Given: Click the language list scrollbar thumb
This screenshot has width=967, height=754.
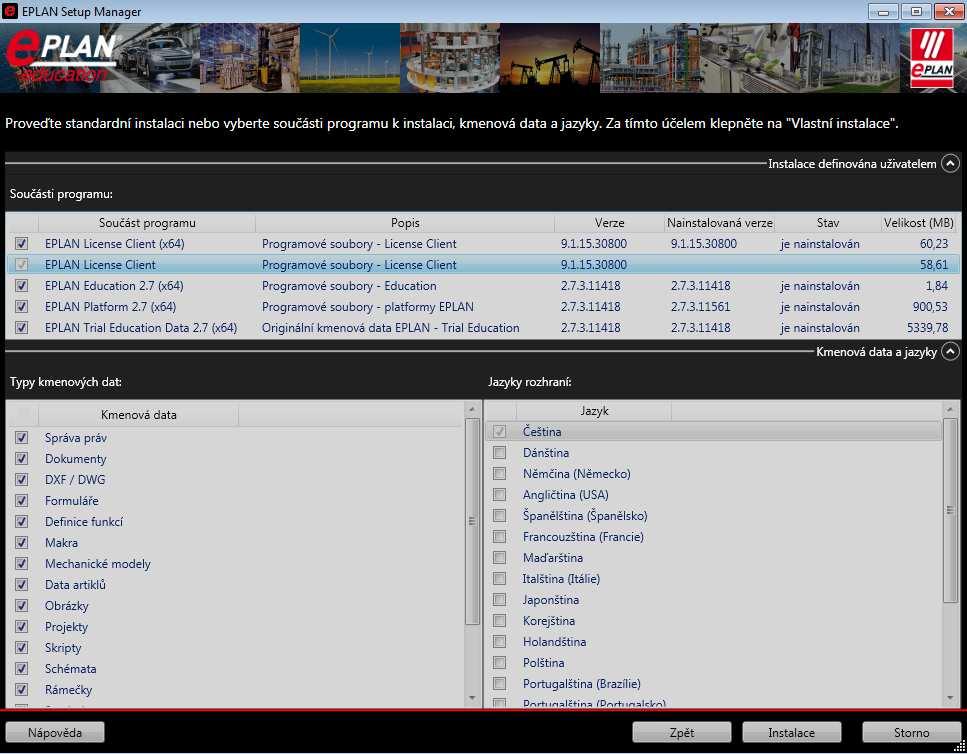Looking at the screenshot, I should click(x=950, y=510).
